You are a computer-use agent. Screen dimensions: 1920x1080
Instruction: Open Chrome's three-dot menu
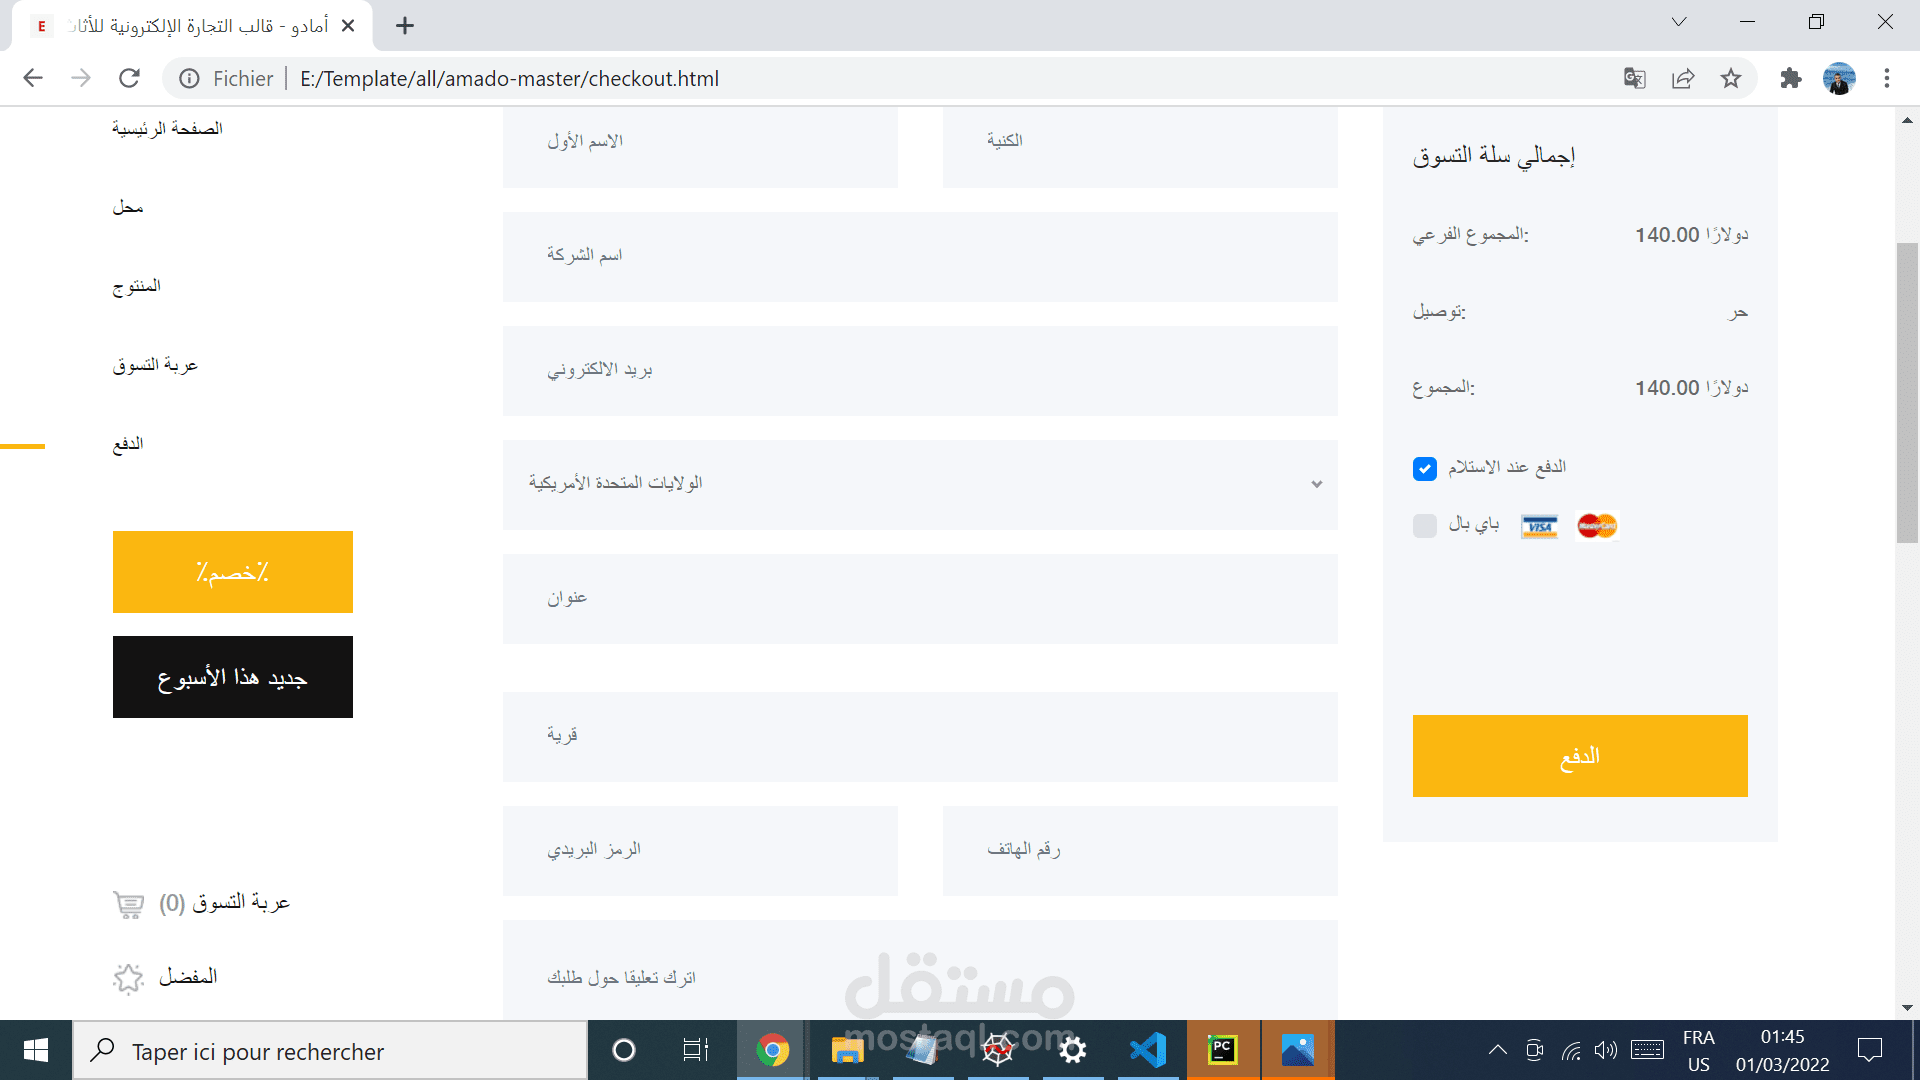pos(1887,78)
